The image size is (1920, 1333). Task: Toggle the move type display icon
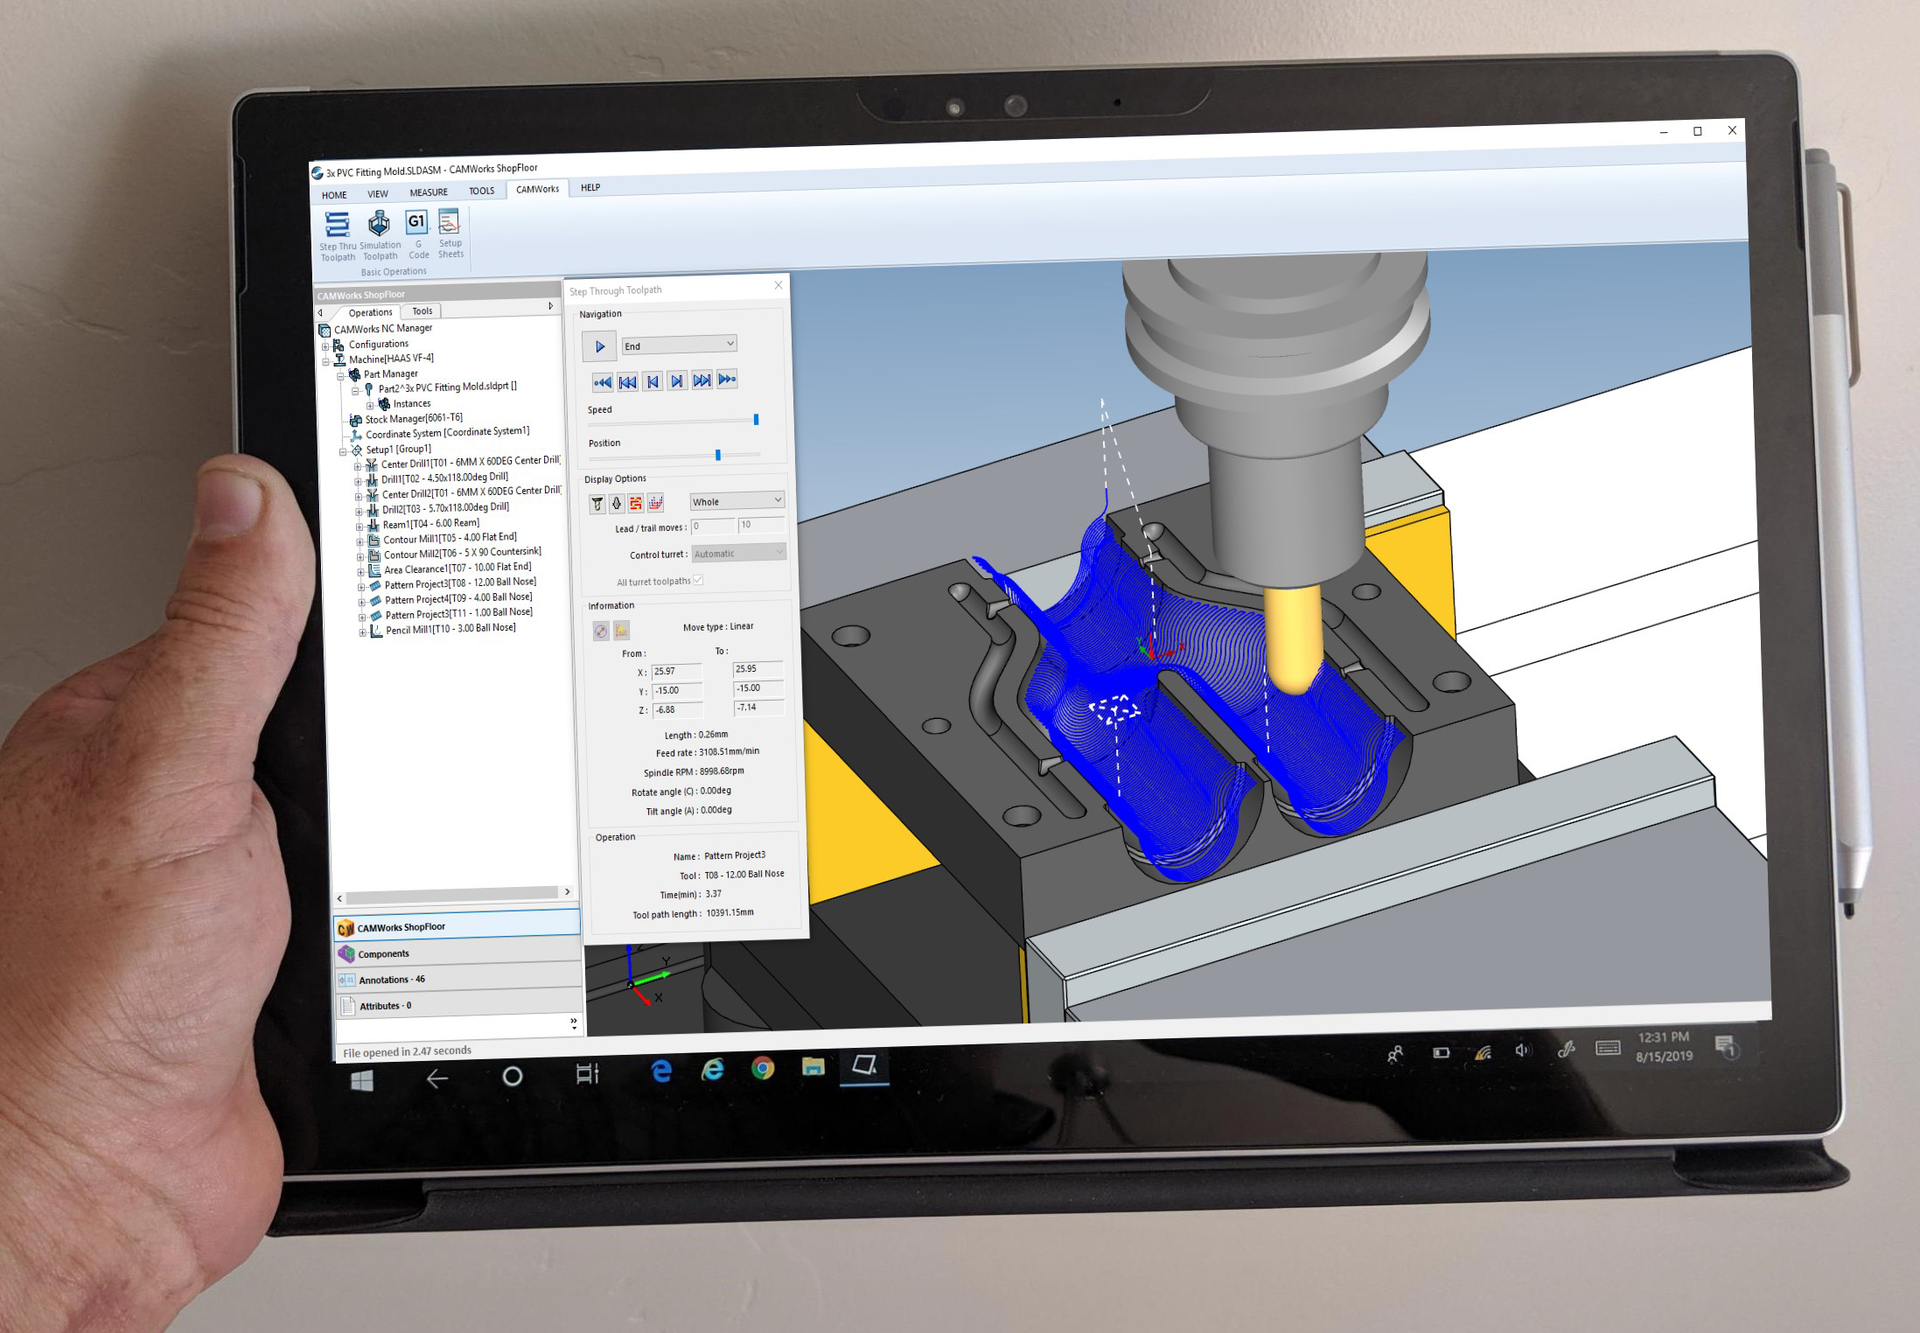coord(656,504)
